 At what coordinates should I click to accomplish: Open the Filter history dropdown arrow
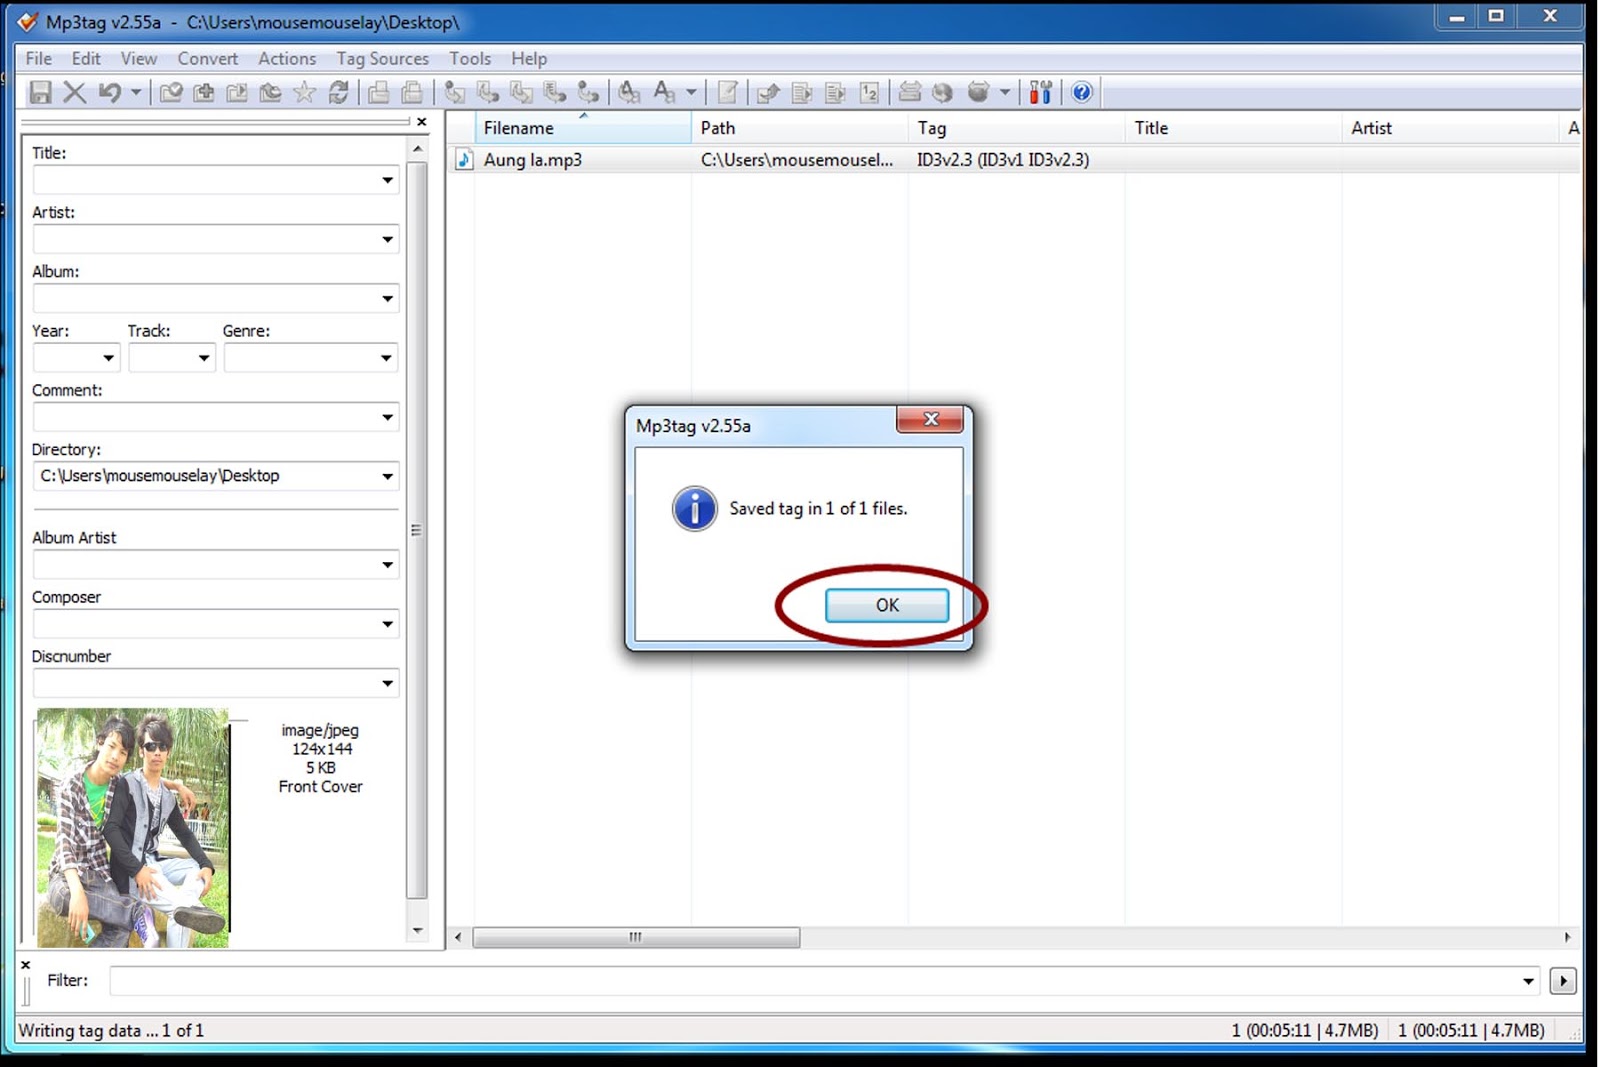pos(1528,981)
